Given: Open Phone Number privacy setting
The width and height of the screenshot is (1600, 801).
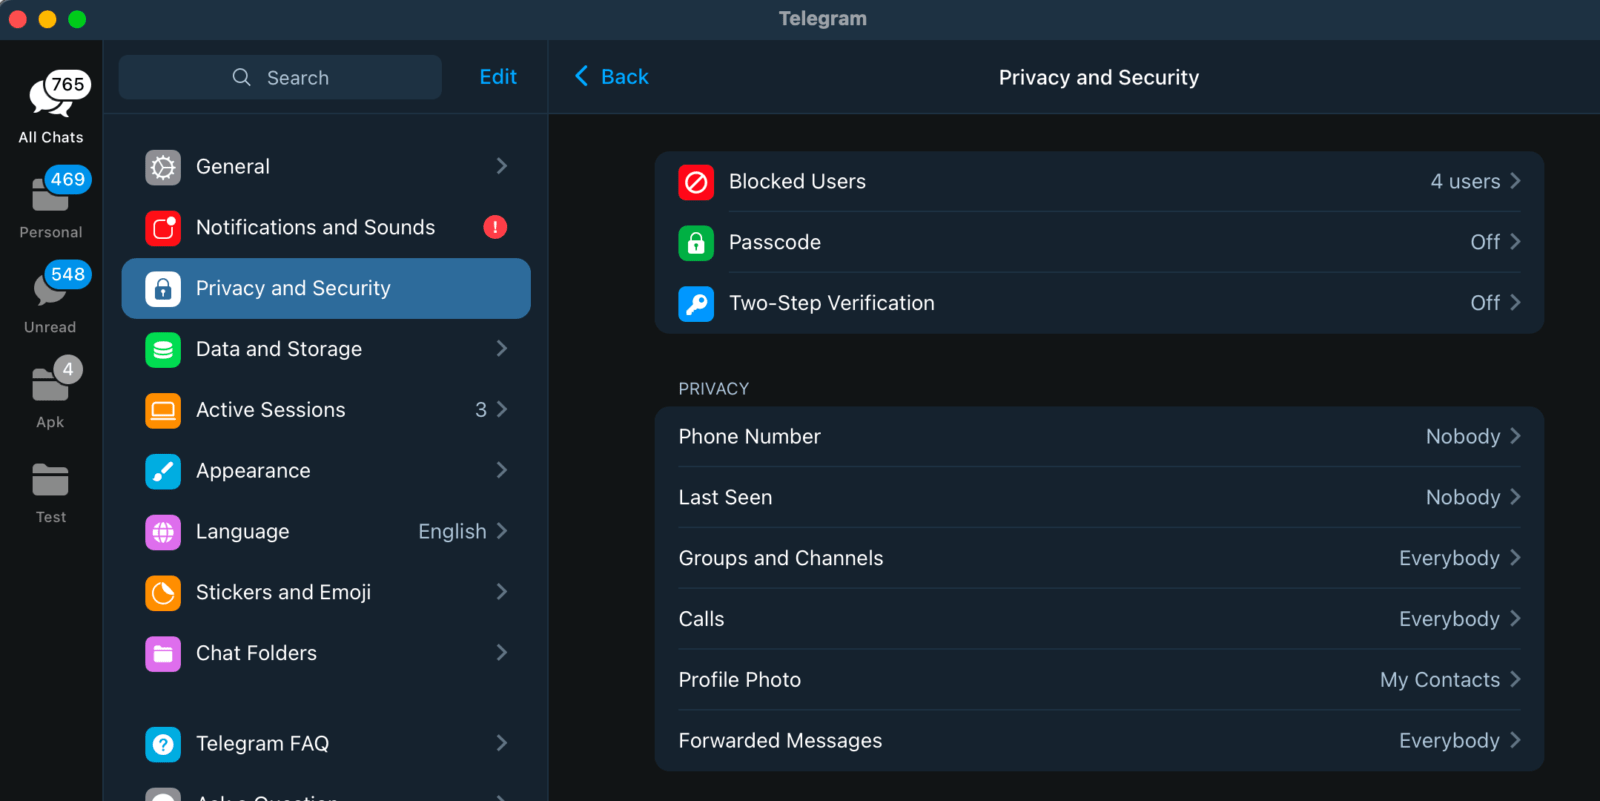Looking at the screenshot, I should [1099, 437].
